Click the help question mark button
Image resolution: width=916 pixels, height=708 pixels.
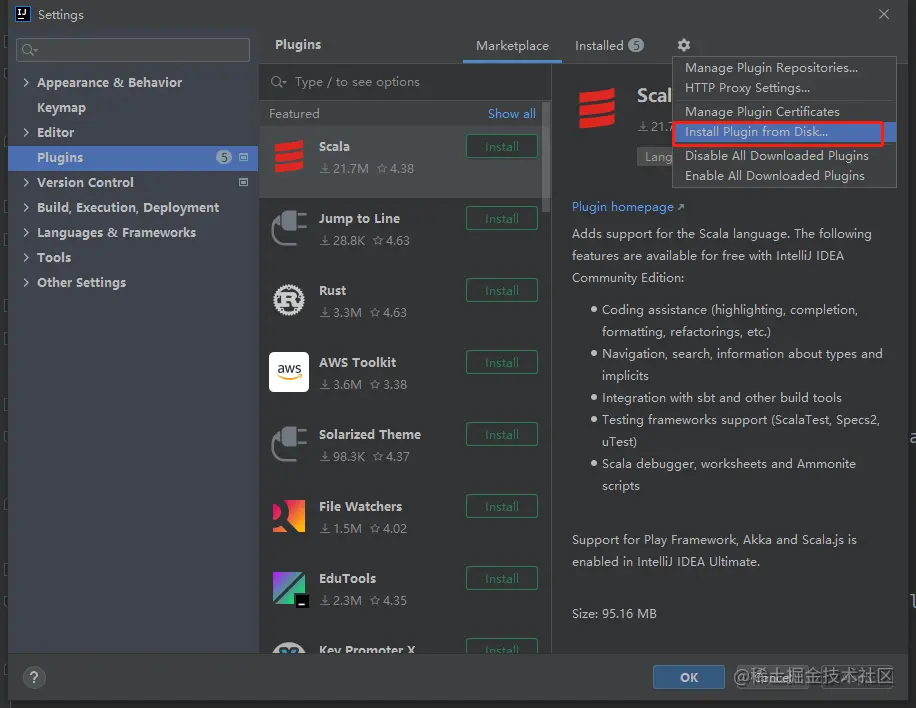tap(34, 677)
